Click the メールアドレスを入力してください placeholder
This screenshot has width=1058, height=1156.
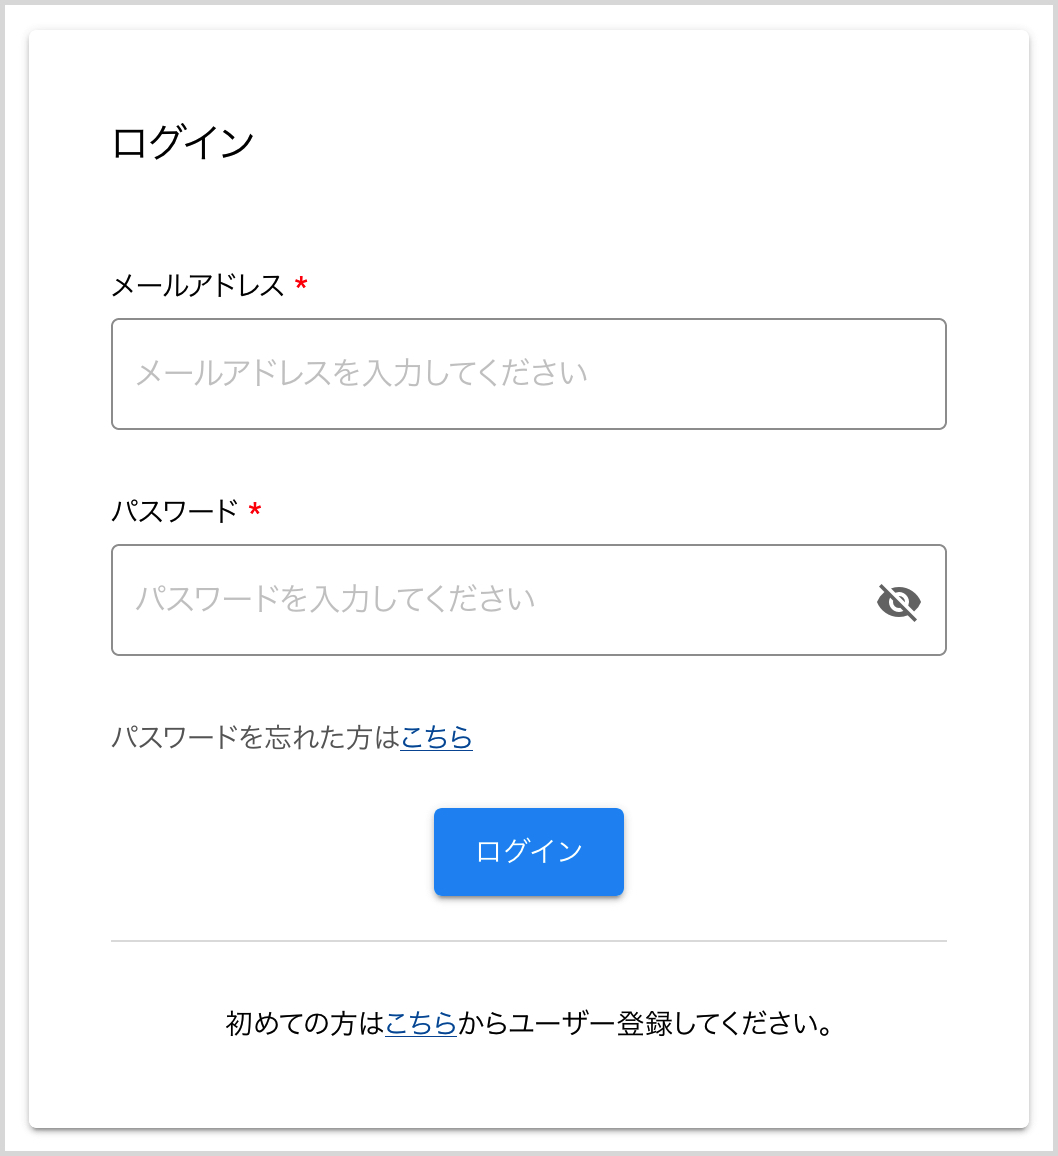point(361,374)
